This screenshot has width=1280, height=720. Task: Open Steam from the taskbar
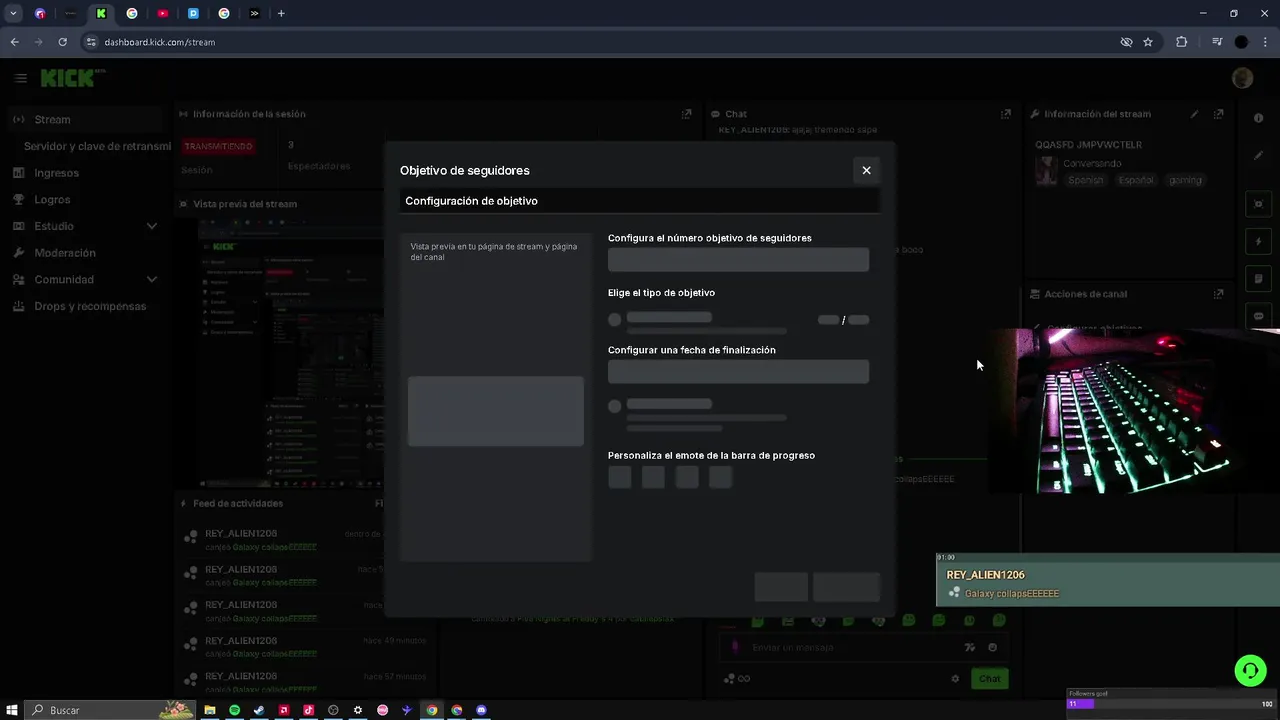[x=259, y=710]
